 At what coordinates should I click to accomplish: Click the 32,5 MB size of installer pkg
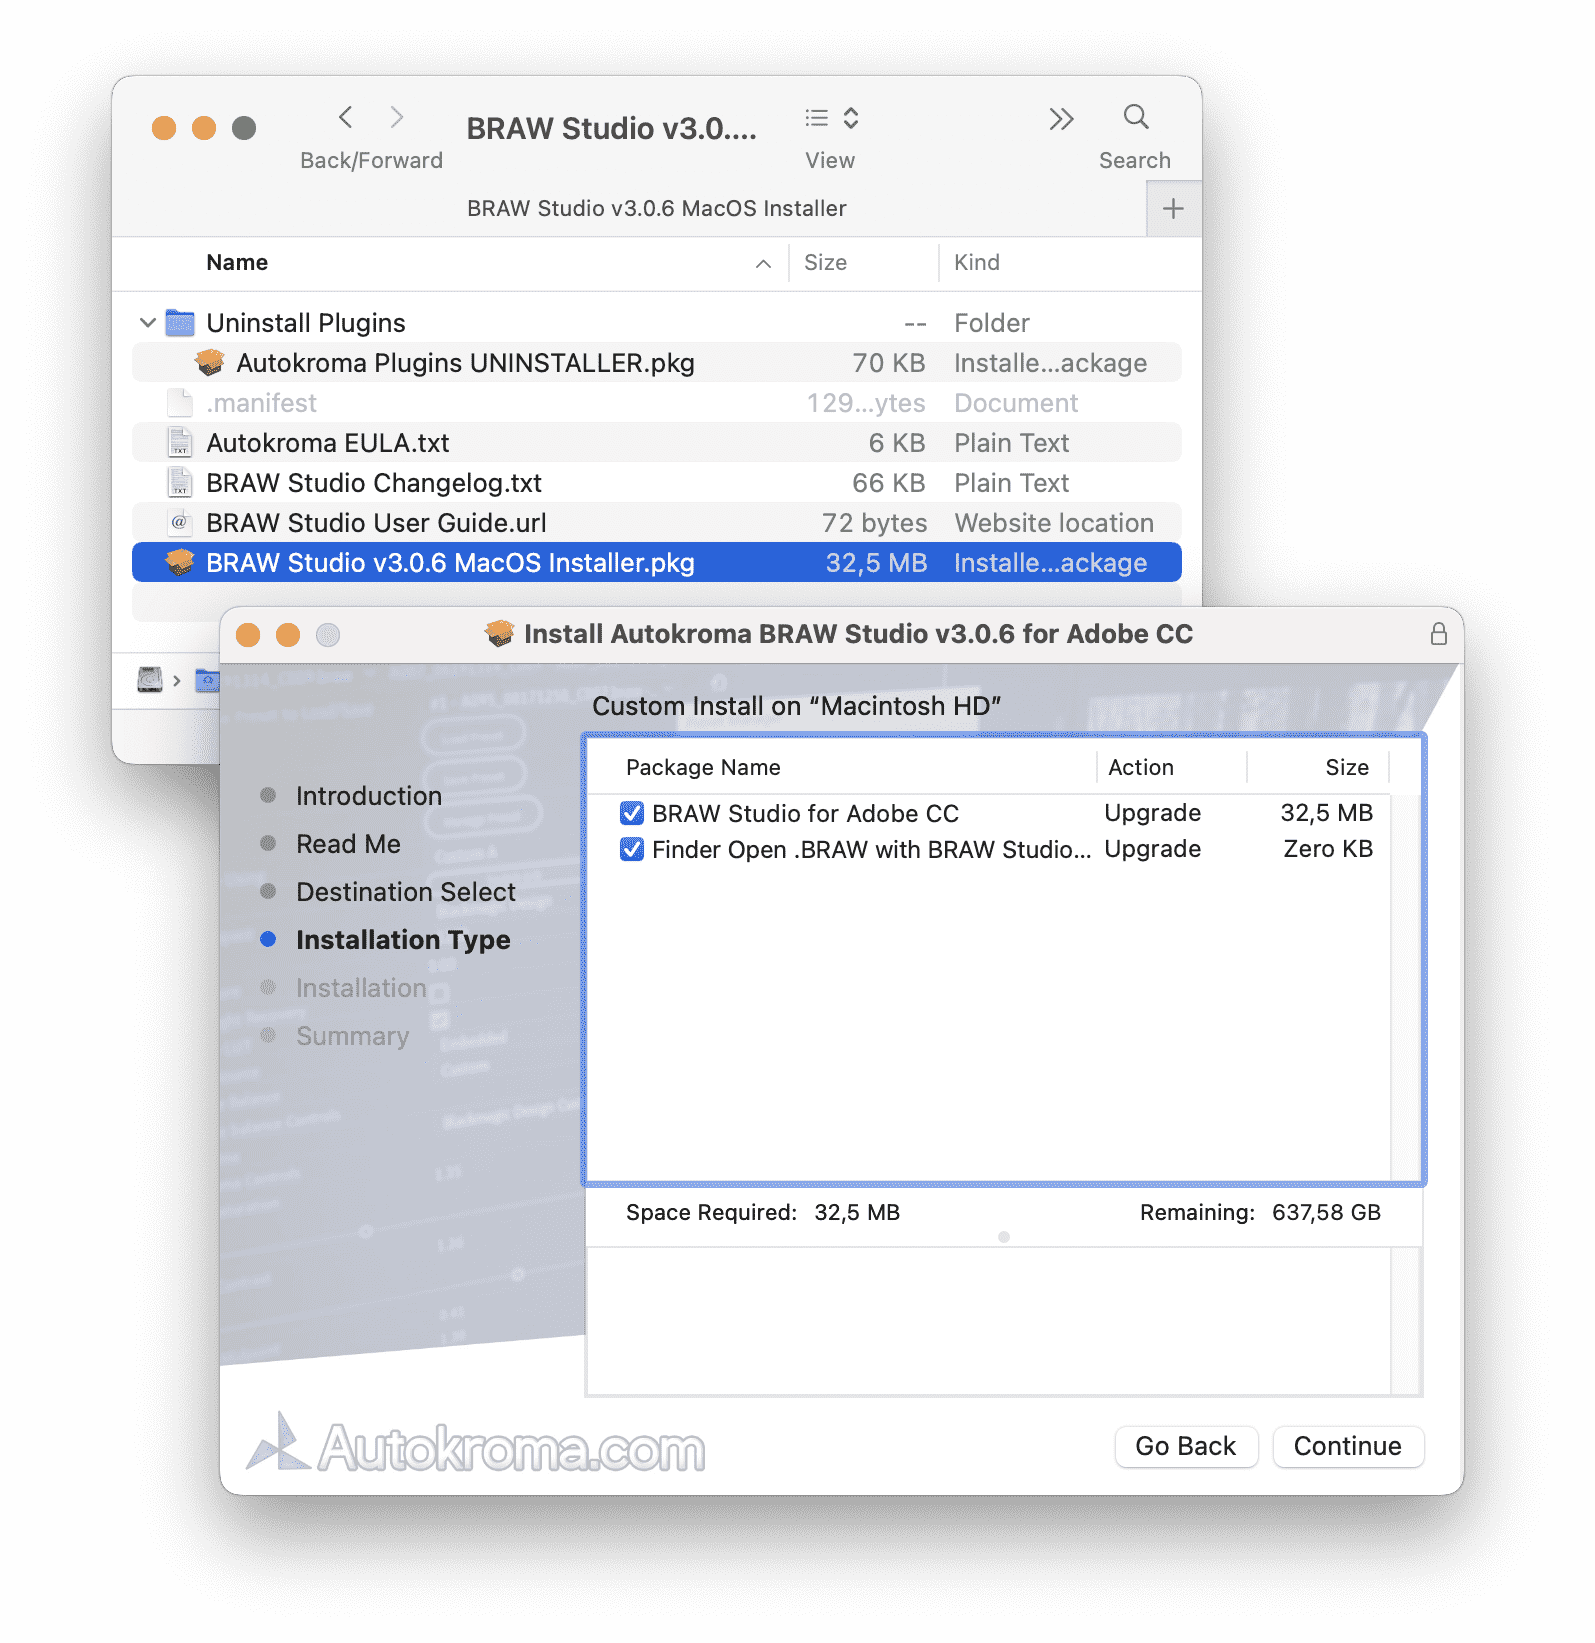[x=876, y=562]
